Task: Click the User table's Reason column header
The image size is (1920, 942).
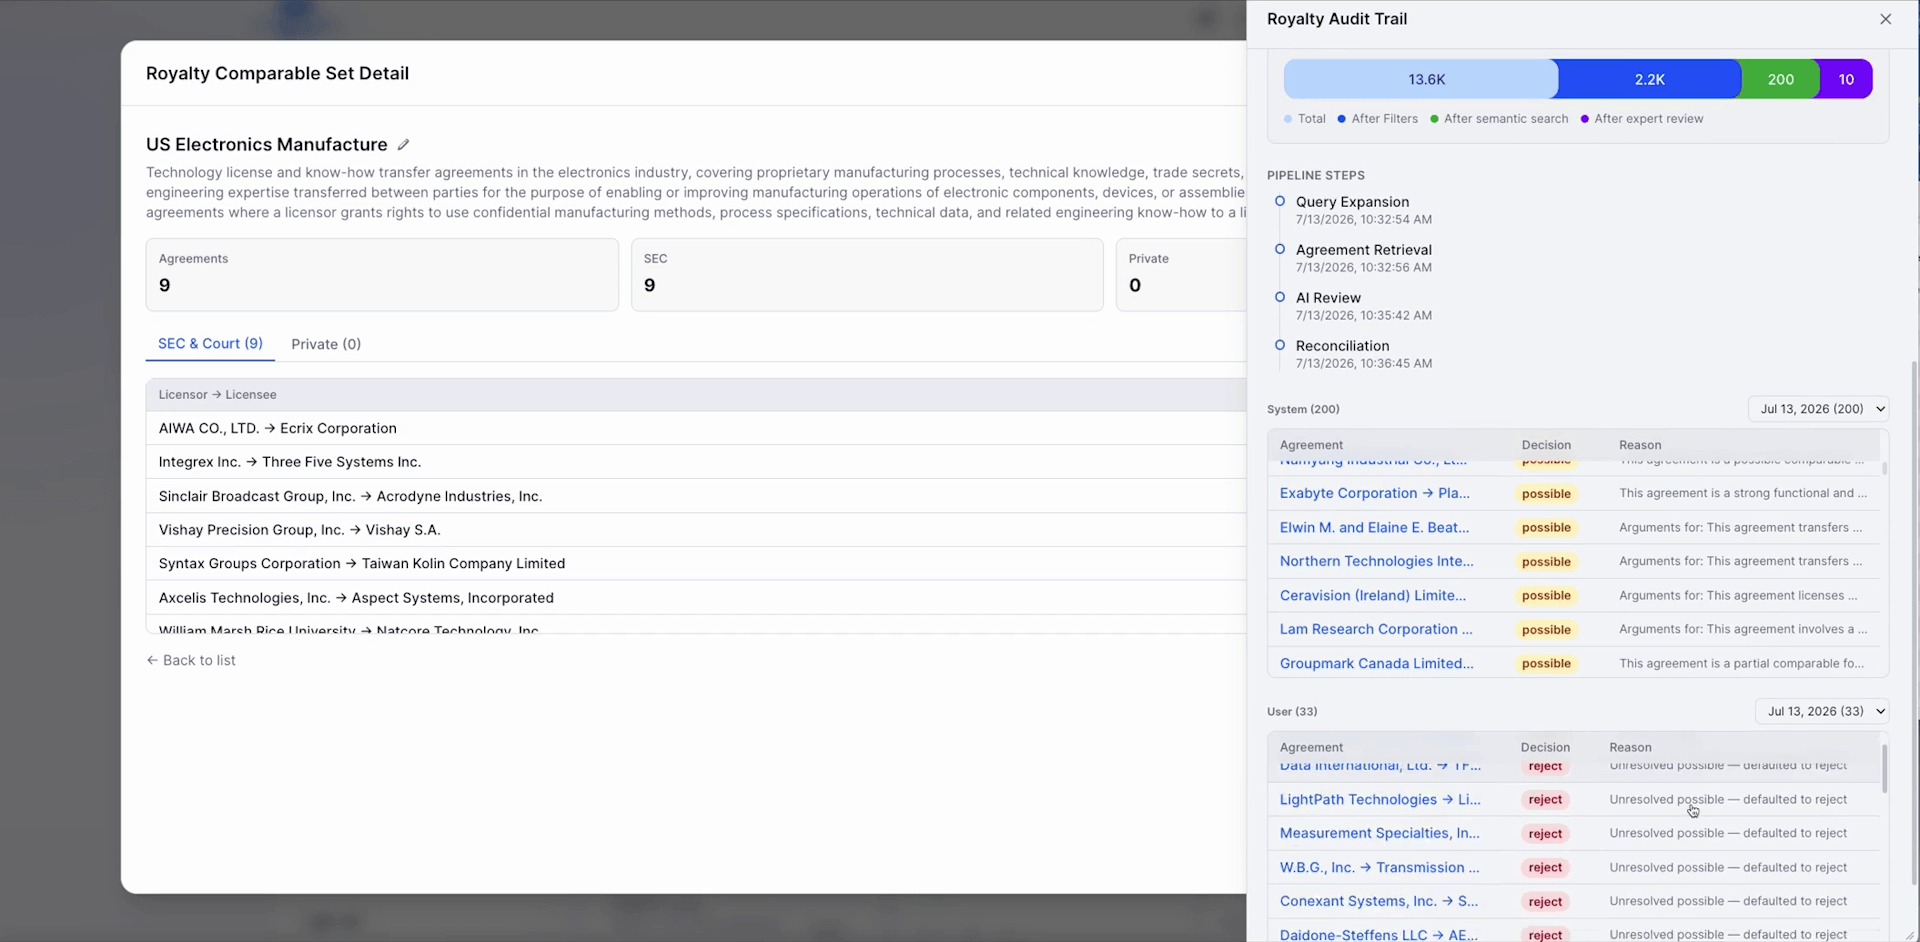Action: [1630, 747]
